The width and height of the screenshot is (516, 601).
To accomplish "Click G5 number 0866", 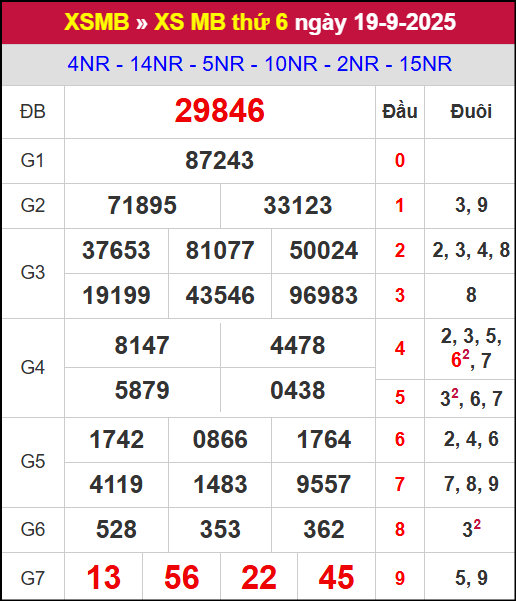I will coord(220,439).
